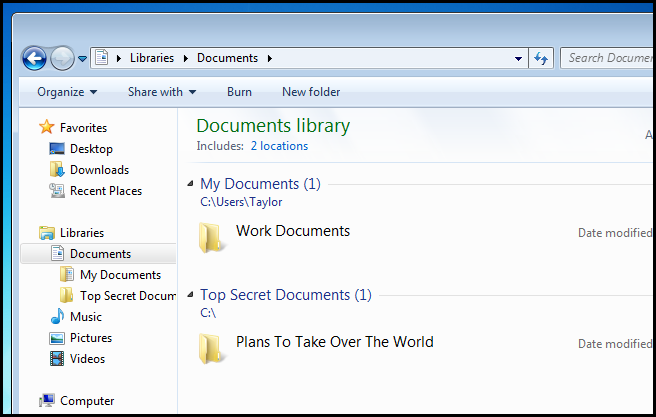Viewport: 656px width, 417px height.
Task: Select Libraries in the address path
Action: (x=152, y=58)
